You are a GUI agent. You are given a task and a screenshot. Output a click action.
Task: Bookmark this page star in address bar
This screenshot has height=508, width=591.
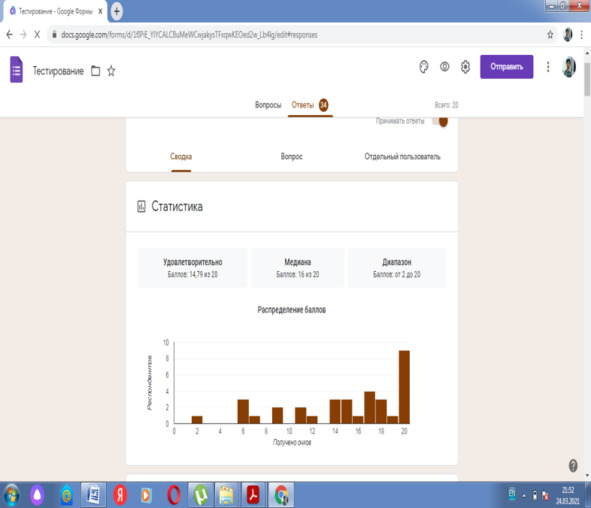550,35
